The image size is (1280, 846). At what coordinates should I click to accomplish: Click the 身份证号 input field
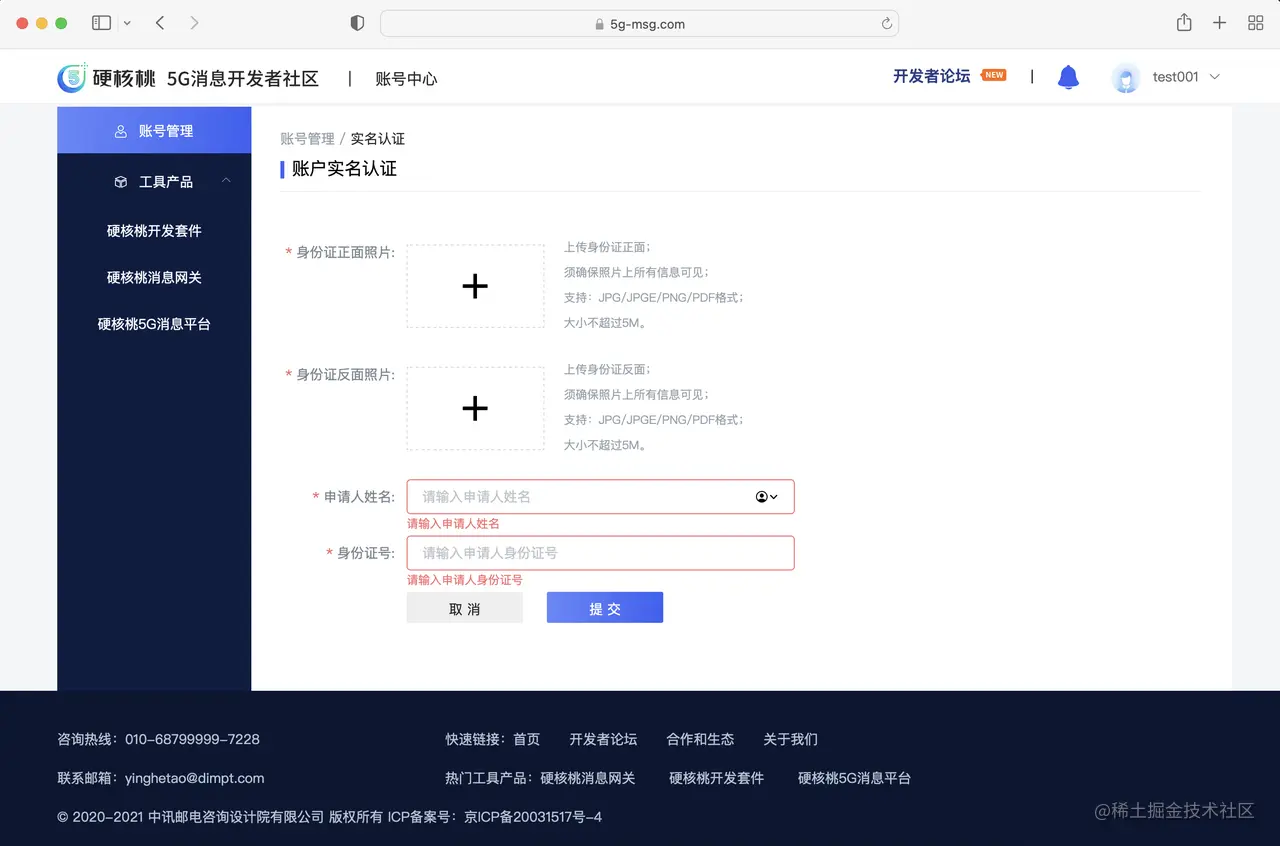(600, 553)
